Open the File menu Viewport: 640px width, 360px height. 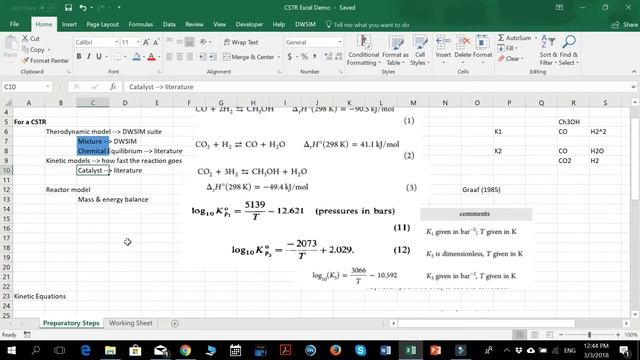coord(14,24)
